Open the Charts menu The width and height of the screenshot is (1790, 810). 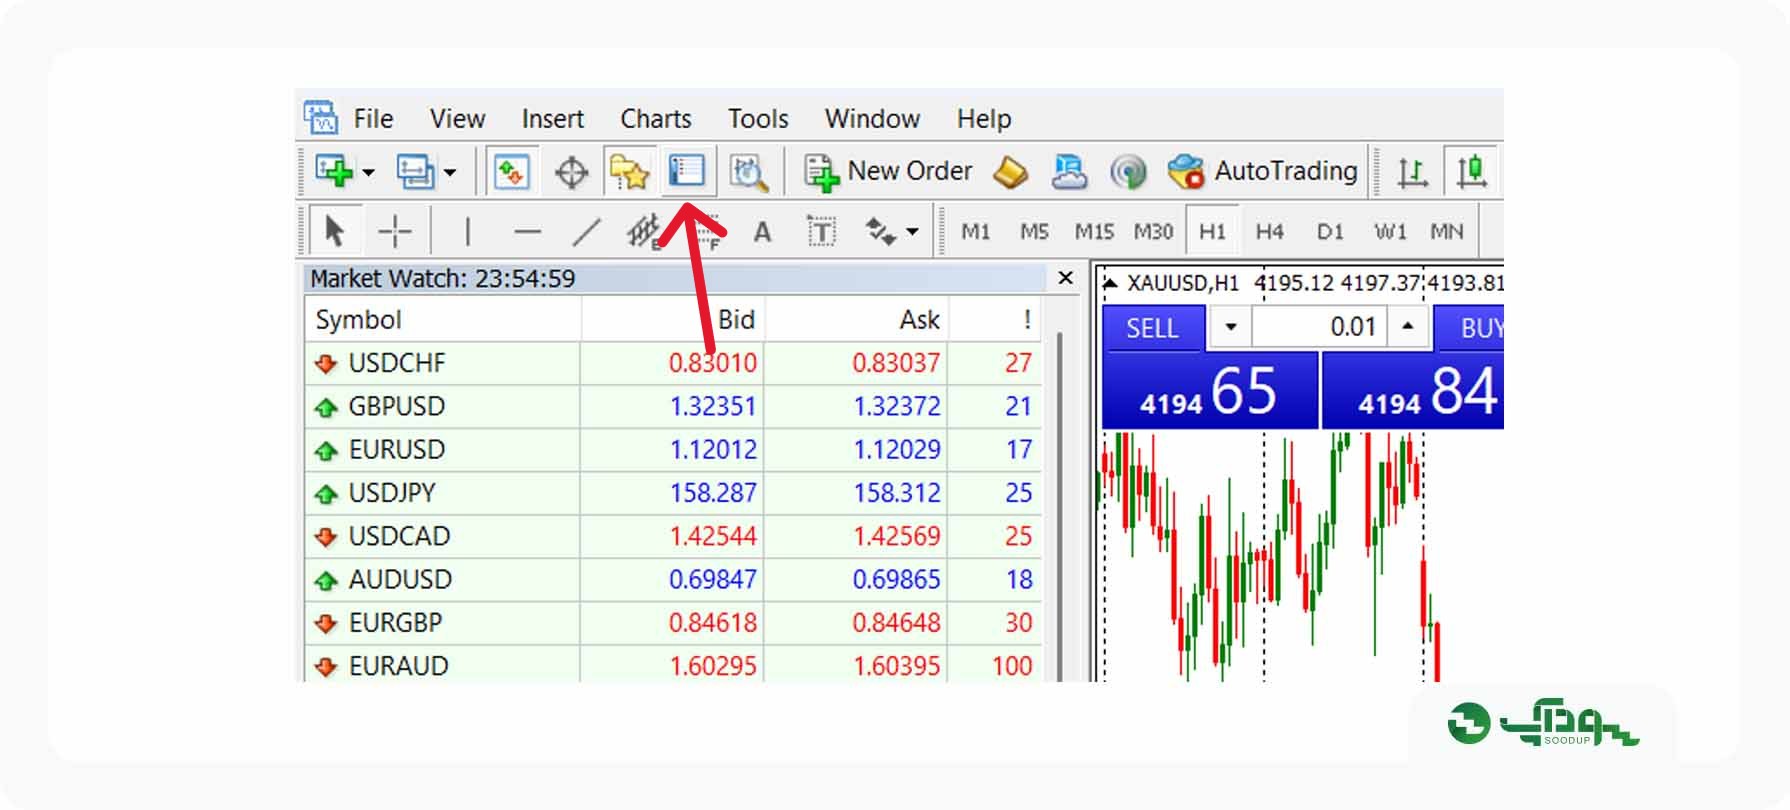tap(655, 119)
